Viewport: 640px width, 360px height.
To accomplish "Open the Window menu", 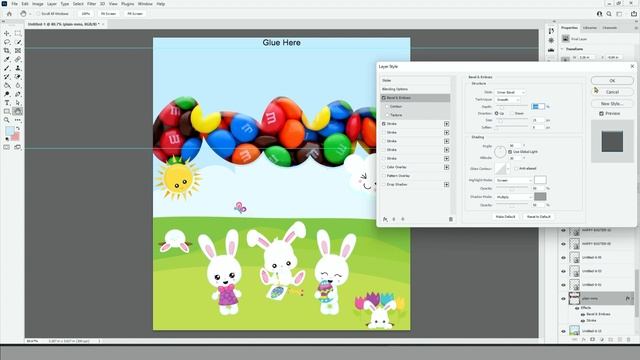I will pos(145,4).
